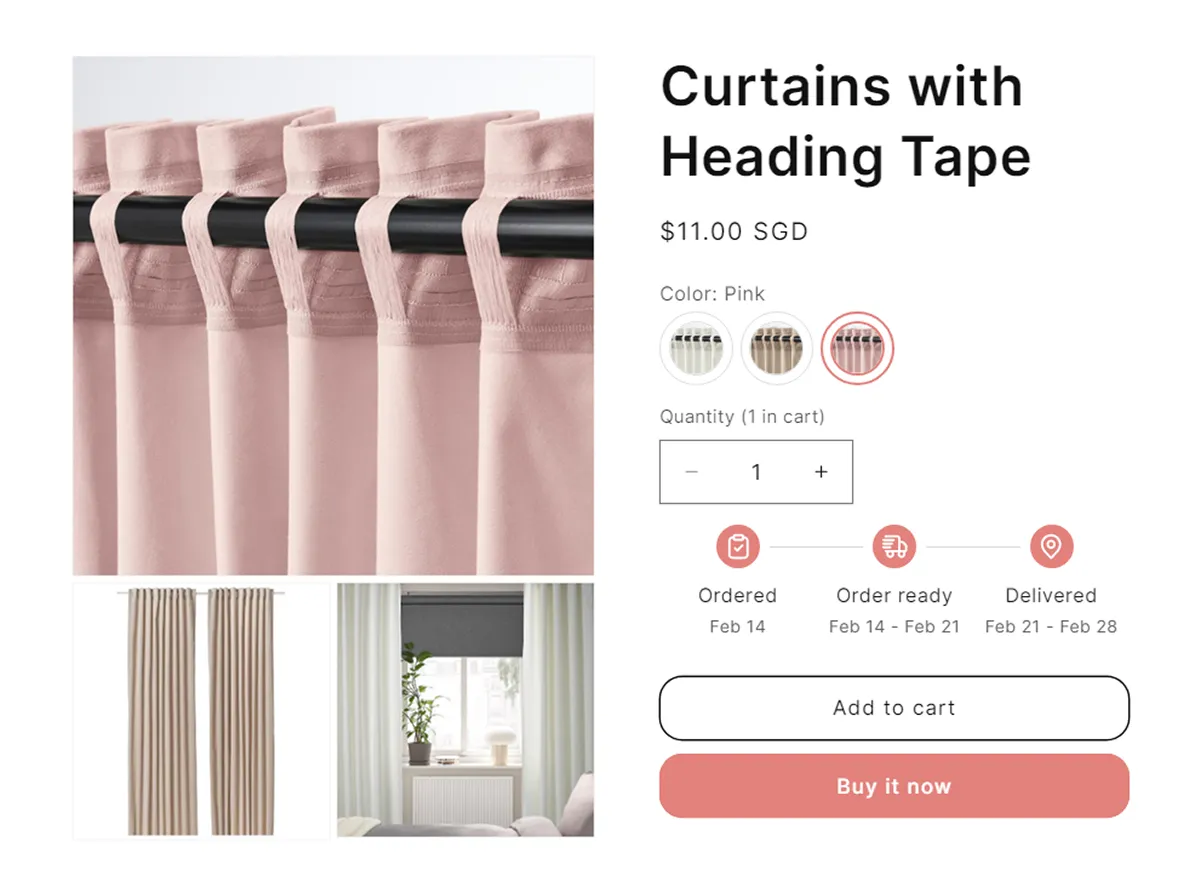Click the $11.00 SGD price text

click(x=734, y=232)
